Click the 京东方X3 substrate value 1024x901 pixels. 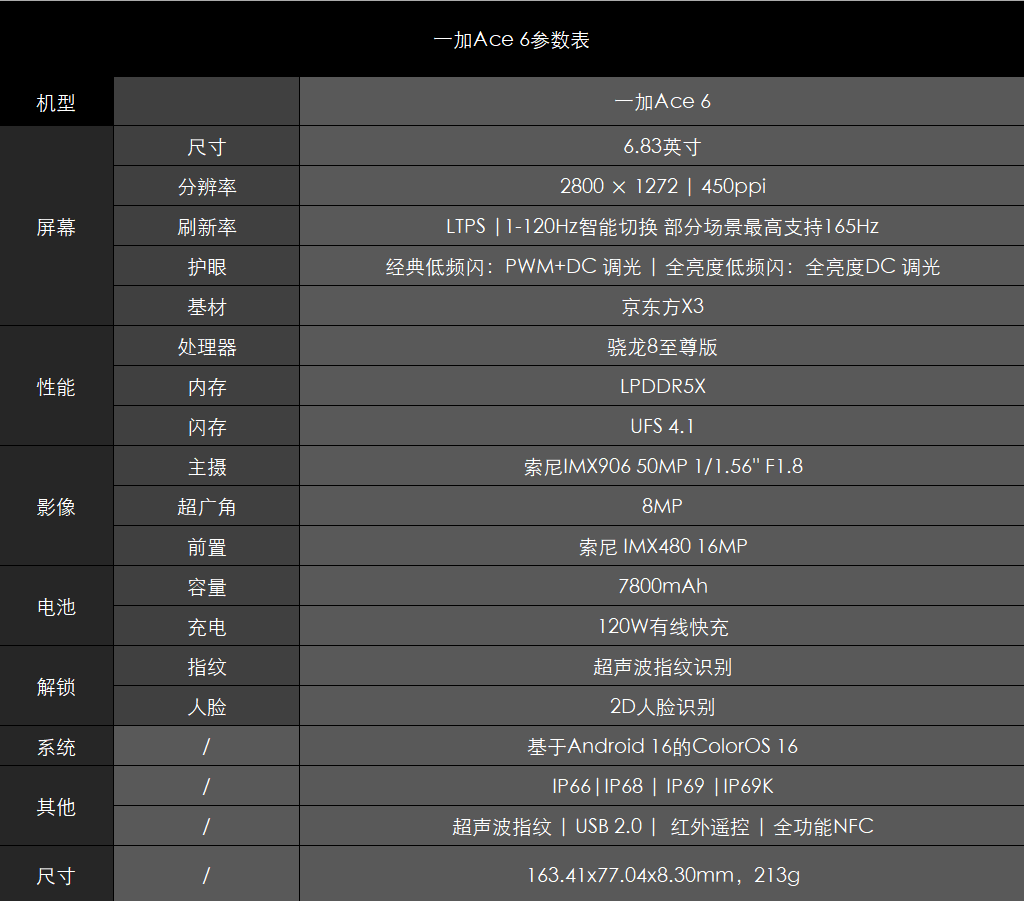(662, 306)
